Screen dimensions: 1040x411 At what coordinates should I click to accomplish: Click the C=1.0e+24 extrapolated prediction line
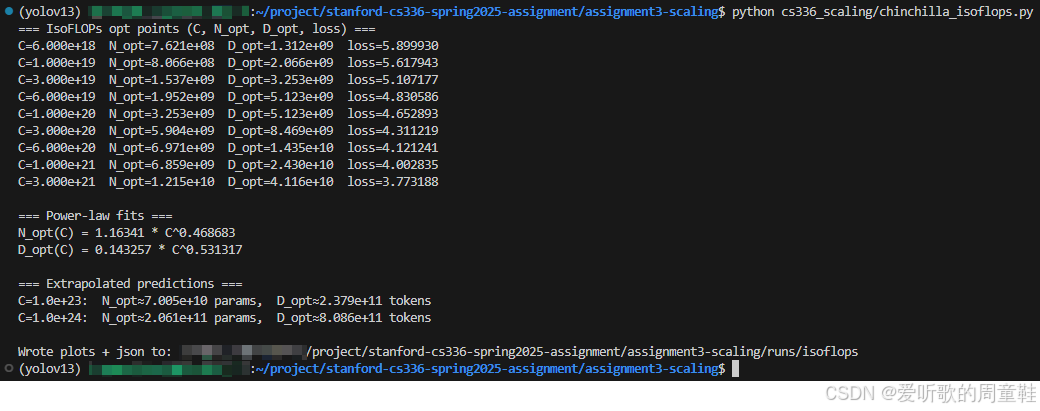click(x=224, y=318)
